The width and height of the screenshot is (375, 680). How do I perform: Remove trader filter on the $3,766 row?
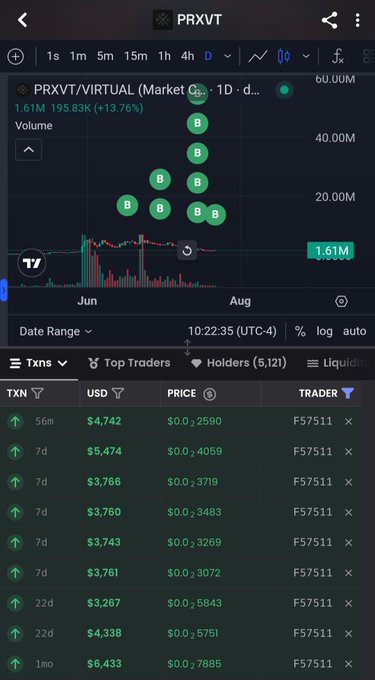[x=349, y=482]
